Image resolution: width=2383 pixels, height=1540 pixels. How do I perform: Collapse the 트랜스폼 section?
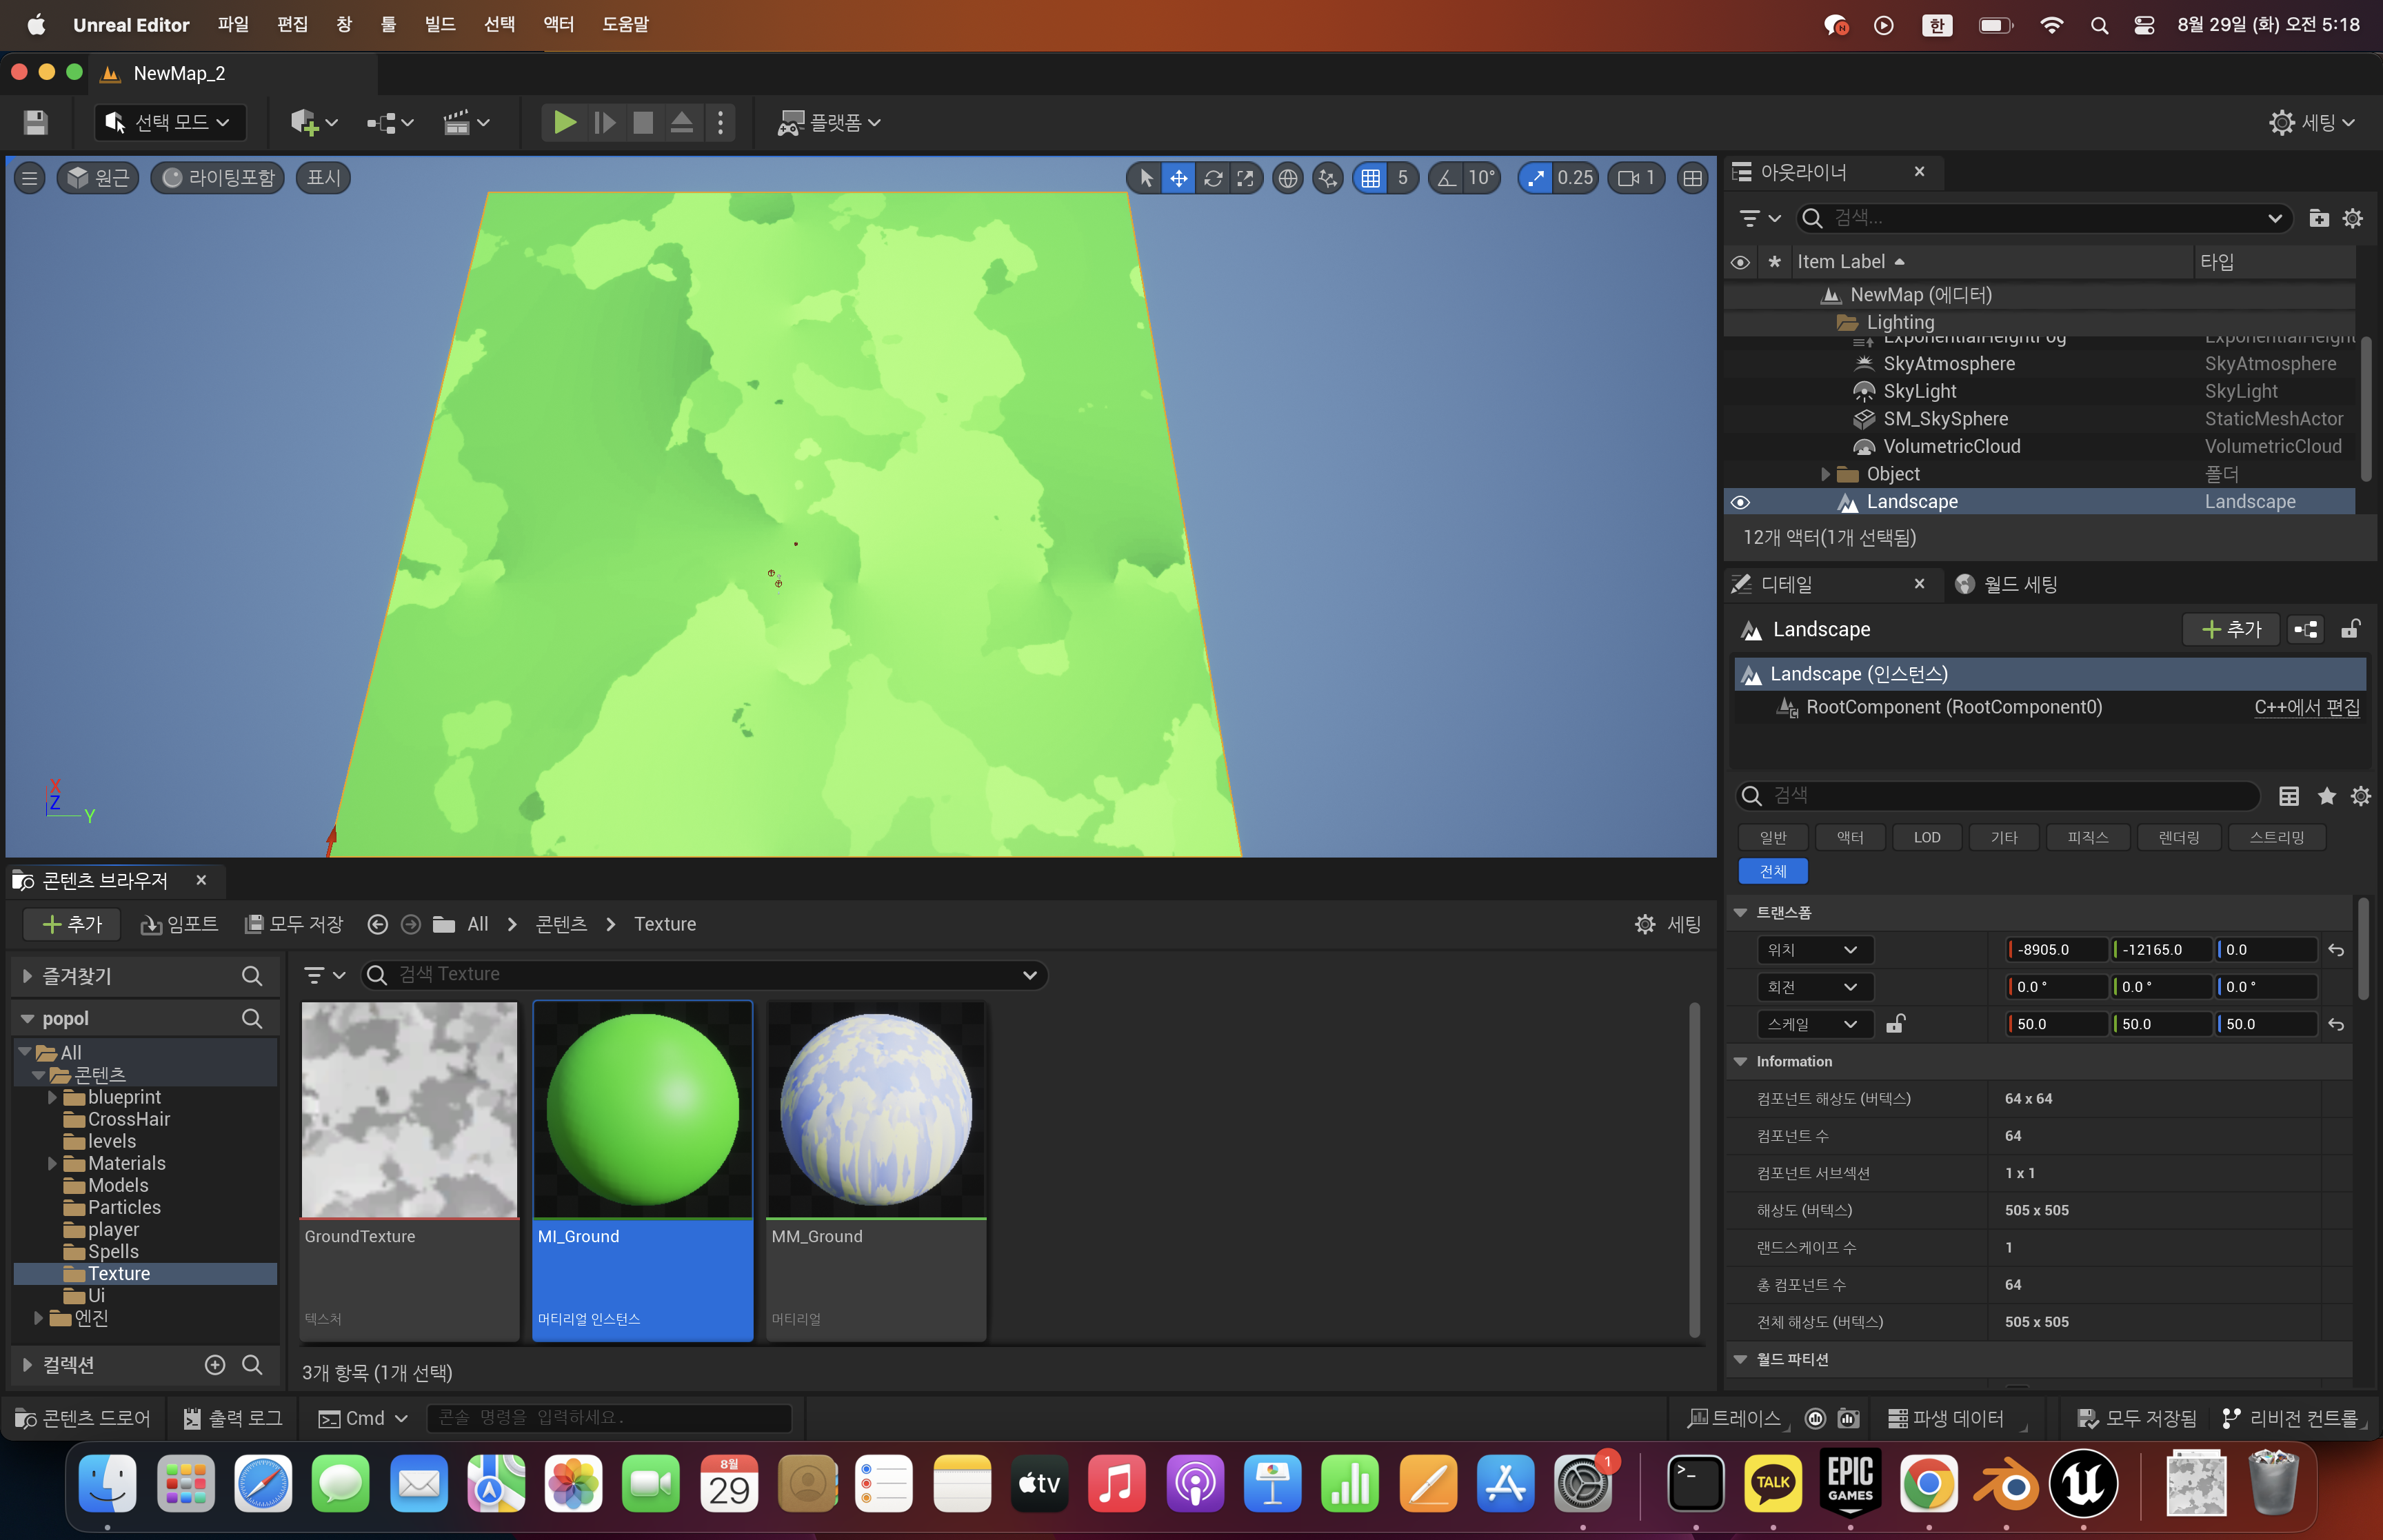click(x=1740, y=912)
